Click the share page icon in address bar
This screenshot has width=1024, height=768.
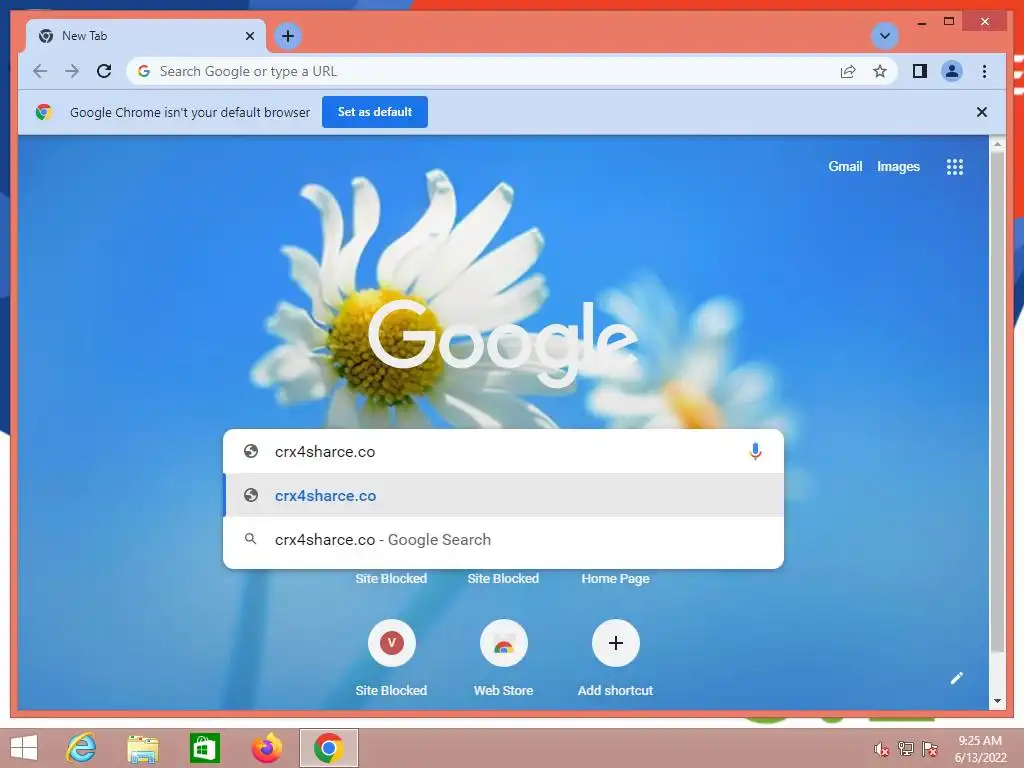click(x=848, y=71)
